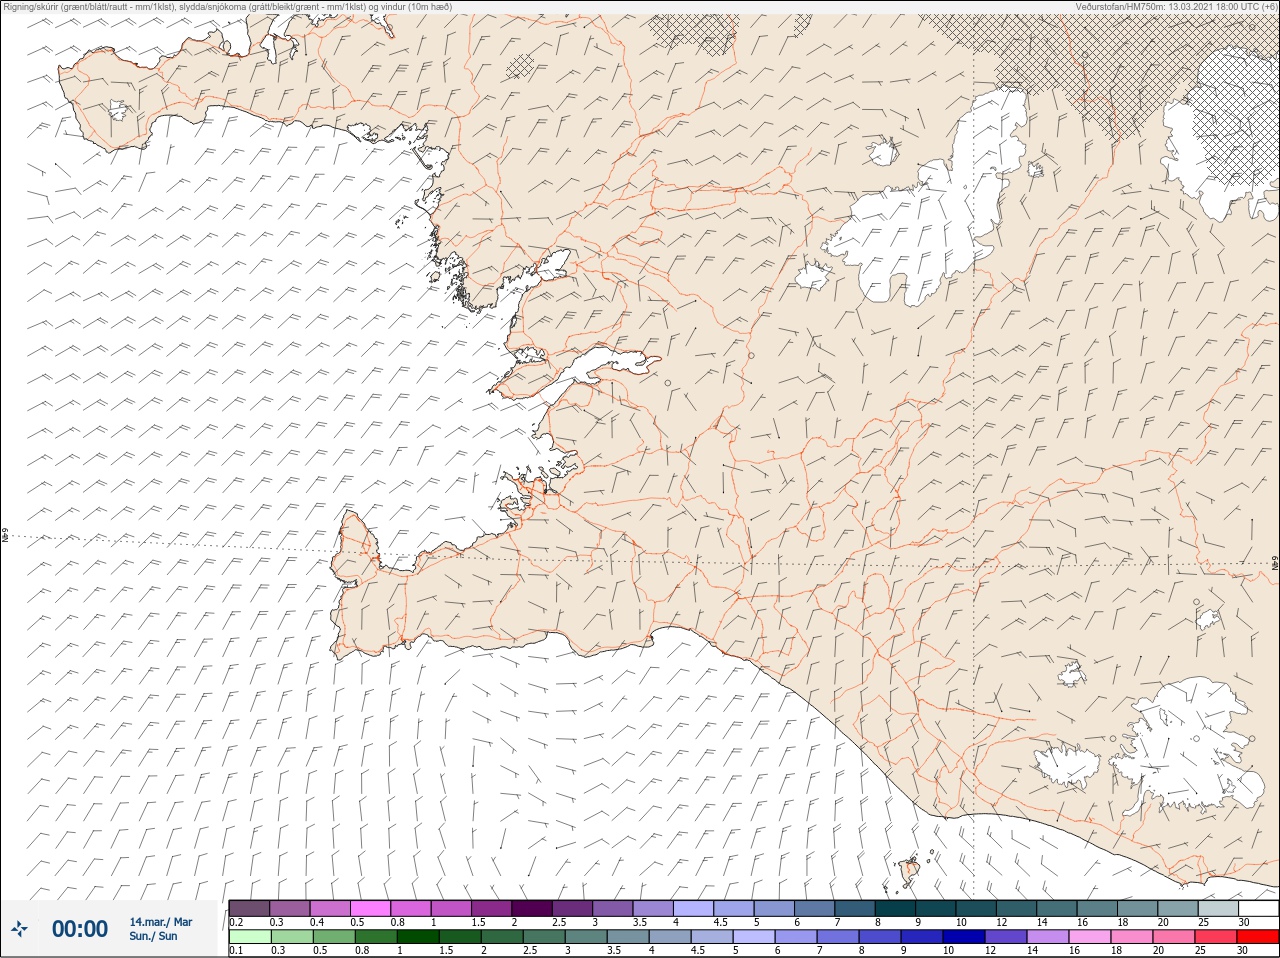The height and width of the screenshot is (958, 1280).
Task: Click the '14.mar./ Mar' date label
Action: coord(161,922)
